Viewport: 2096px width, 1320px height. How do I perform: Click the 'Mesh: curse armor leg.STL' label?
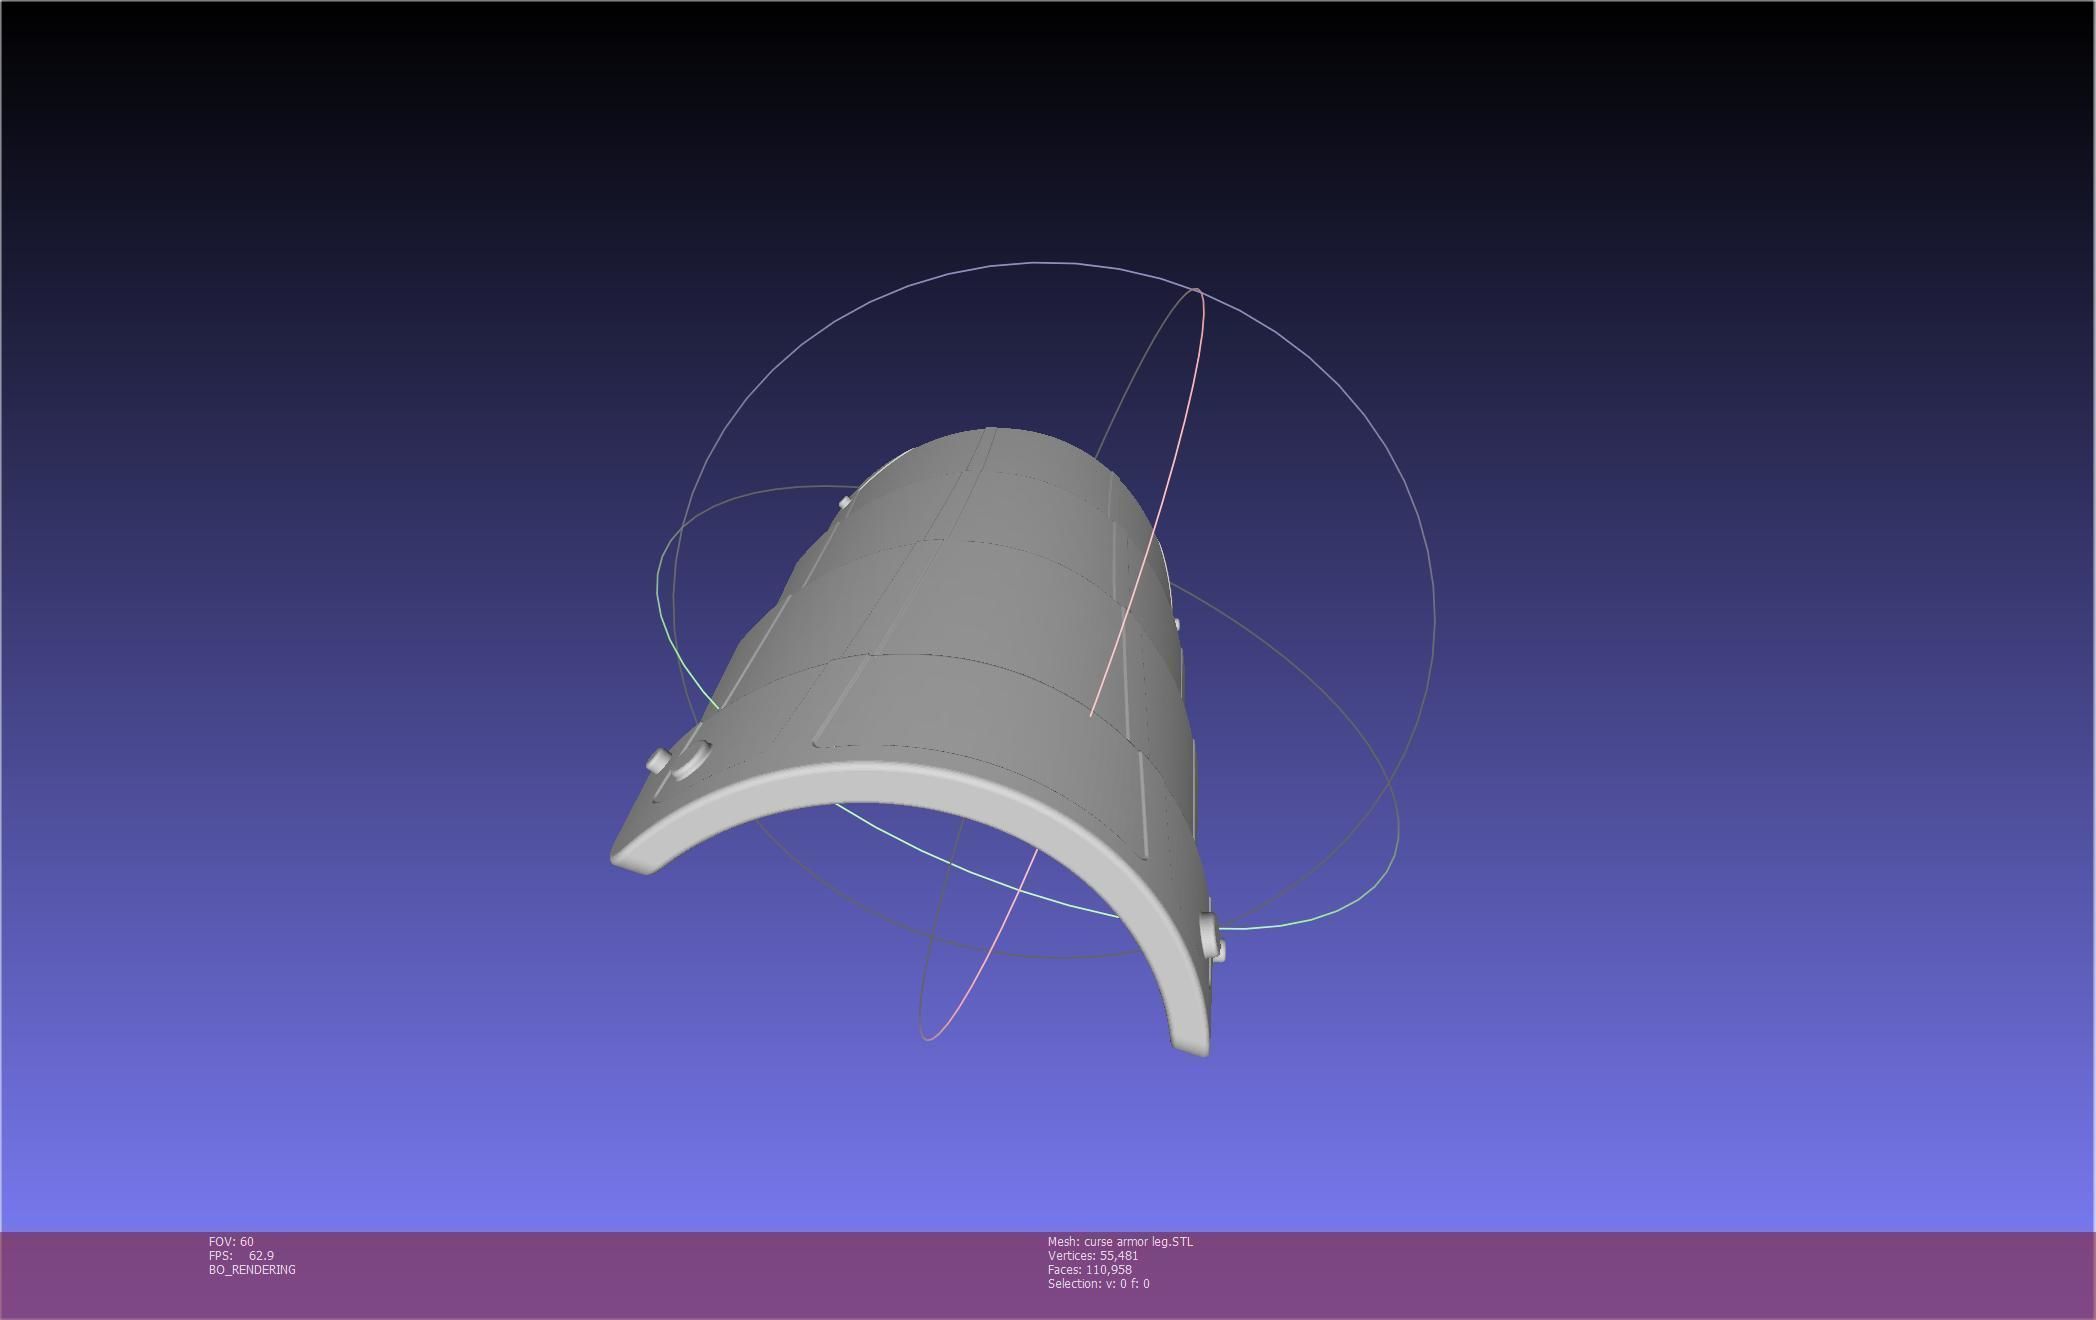[x=1120, y=1241]
